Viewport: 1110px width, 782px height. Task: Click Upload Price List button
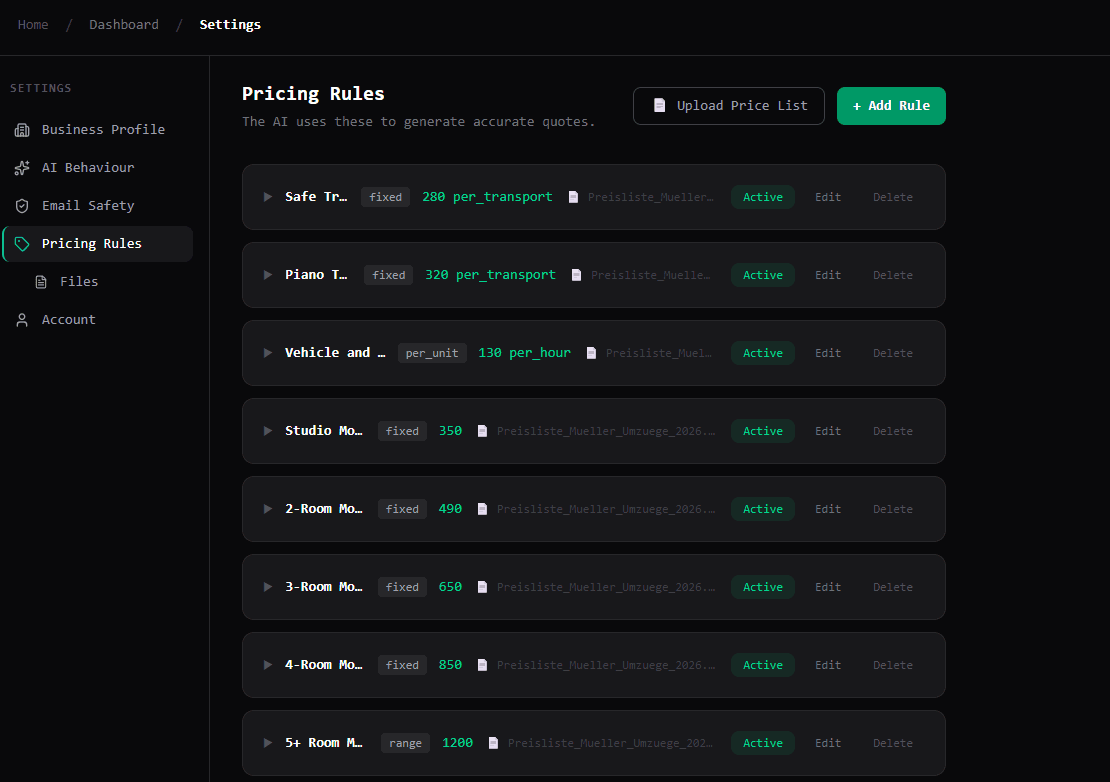728,106
